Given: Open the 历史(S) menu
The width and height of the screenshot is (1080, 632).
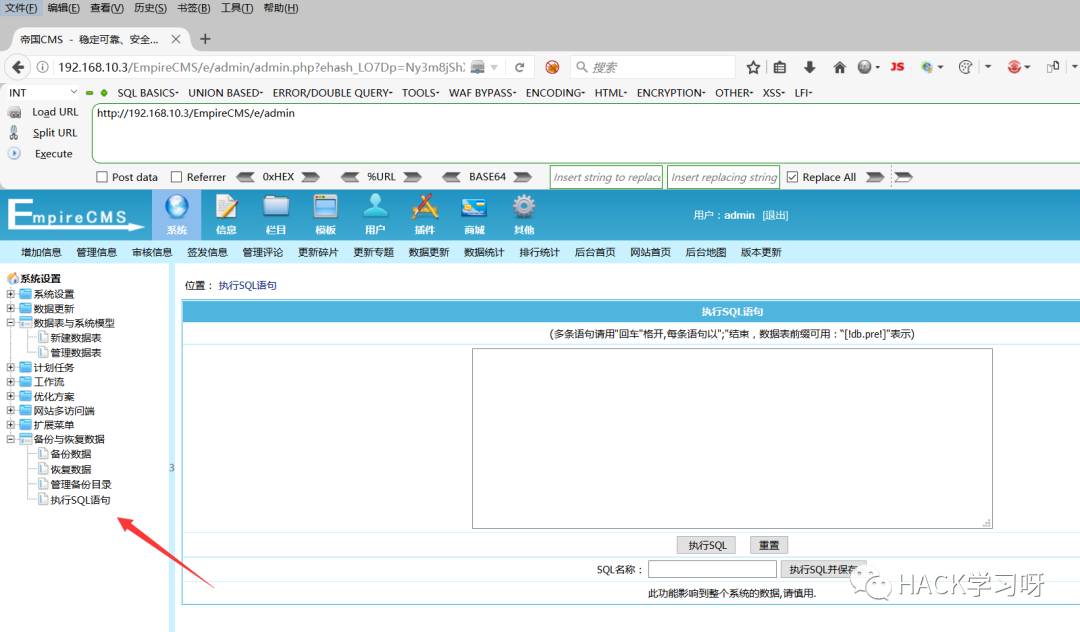Looking at the screenshot, I should pos(150,8).
